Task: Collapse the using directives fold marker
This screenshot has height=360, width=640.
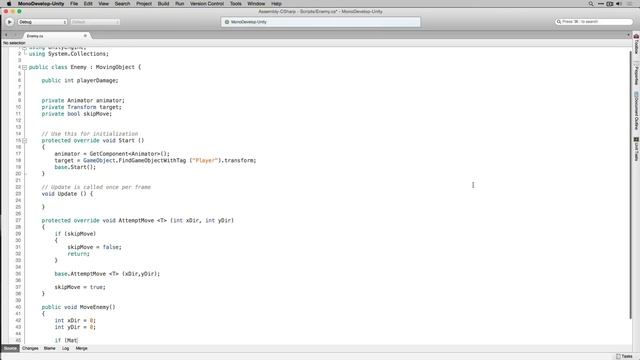Action: (24, 48)
